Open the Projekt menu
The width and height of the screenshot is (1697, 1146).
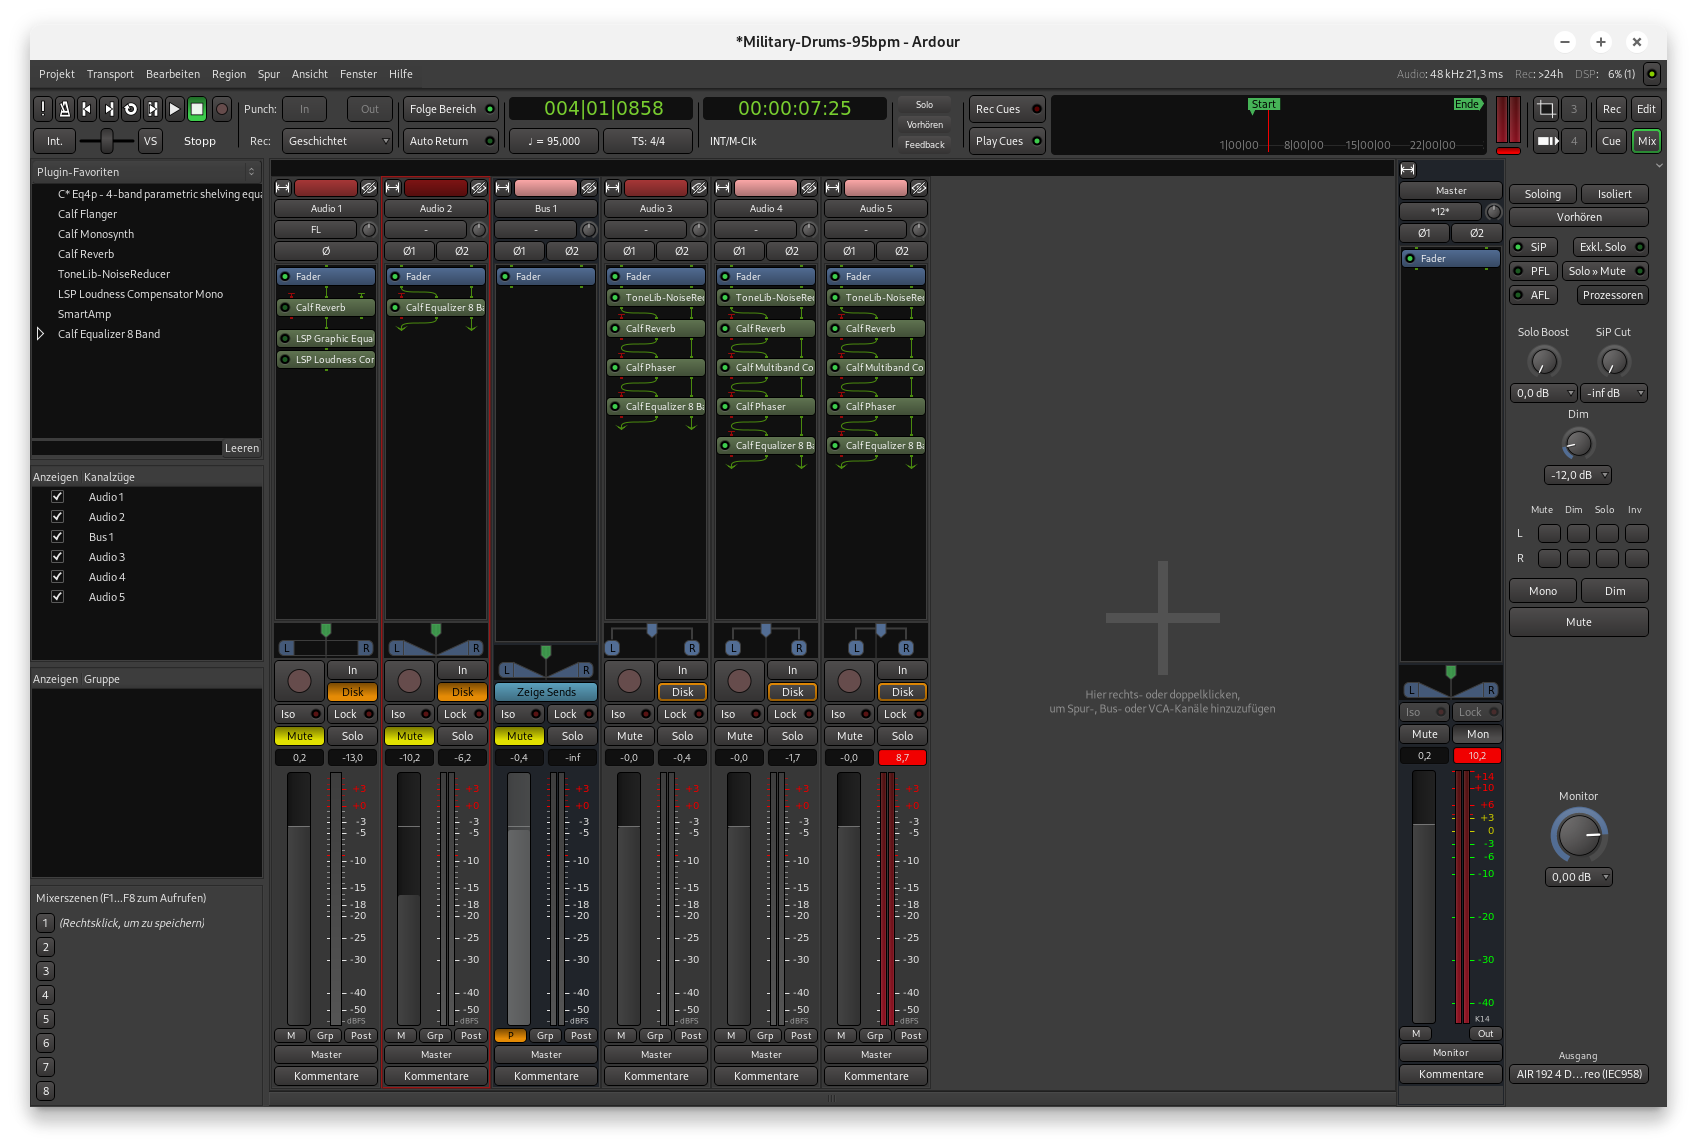[x=57, y=74]
